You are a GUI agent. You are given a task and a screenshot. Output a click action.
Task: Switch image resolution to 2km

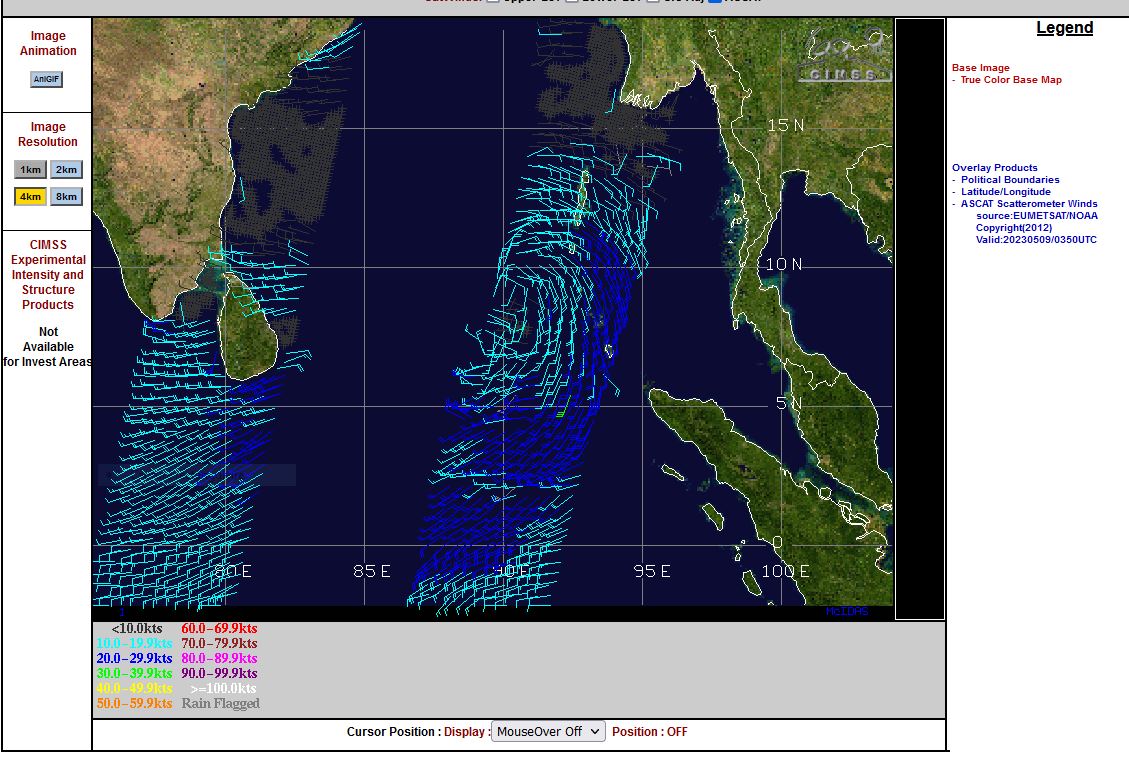[x=66, y=170]
